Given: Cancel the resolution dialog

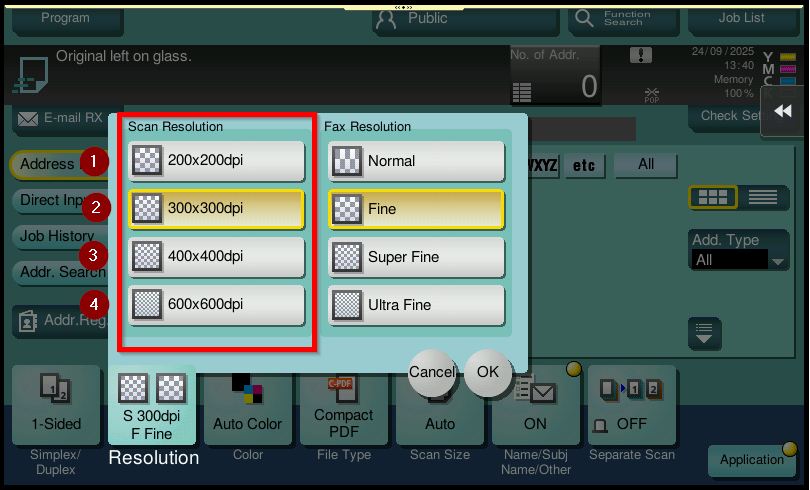Looking at the screenshot, I should point(432,372).
